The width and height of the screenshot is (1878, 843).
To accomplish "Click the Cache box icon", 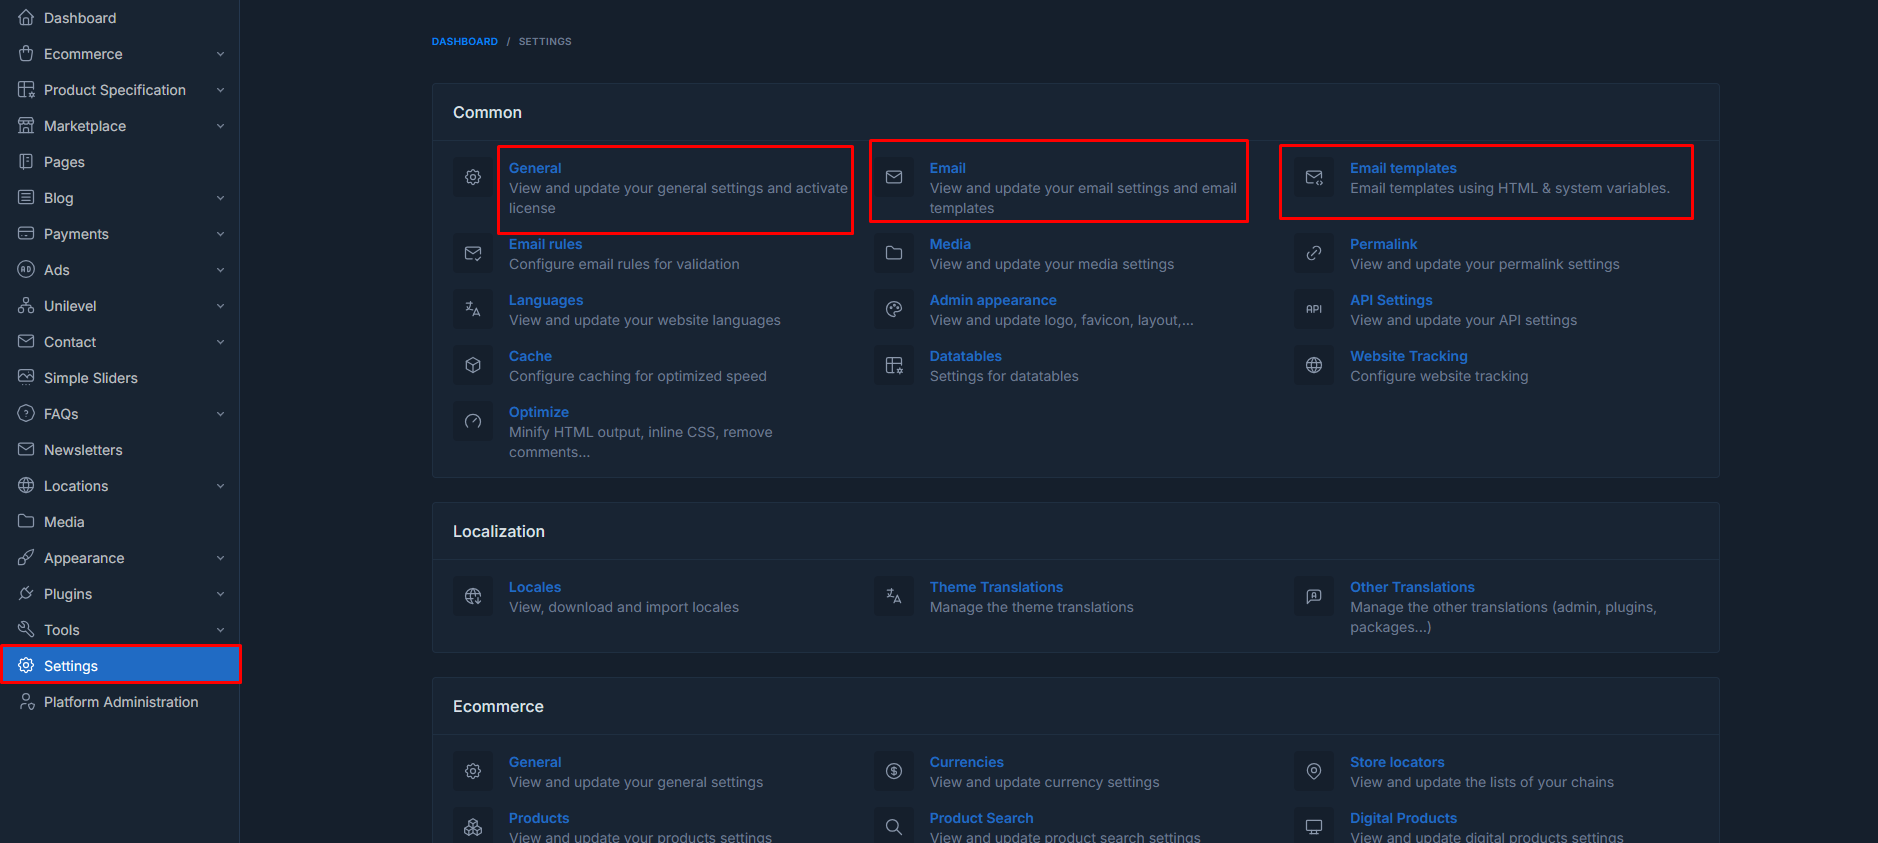I will (x=473, y=365).
